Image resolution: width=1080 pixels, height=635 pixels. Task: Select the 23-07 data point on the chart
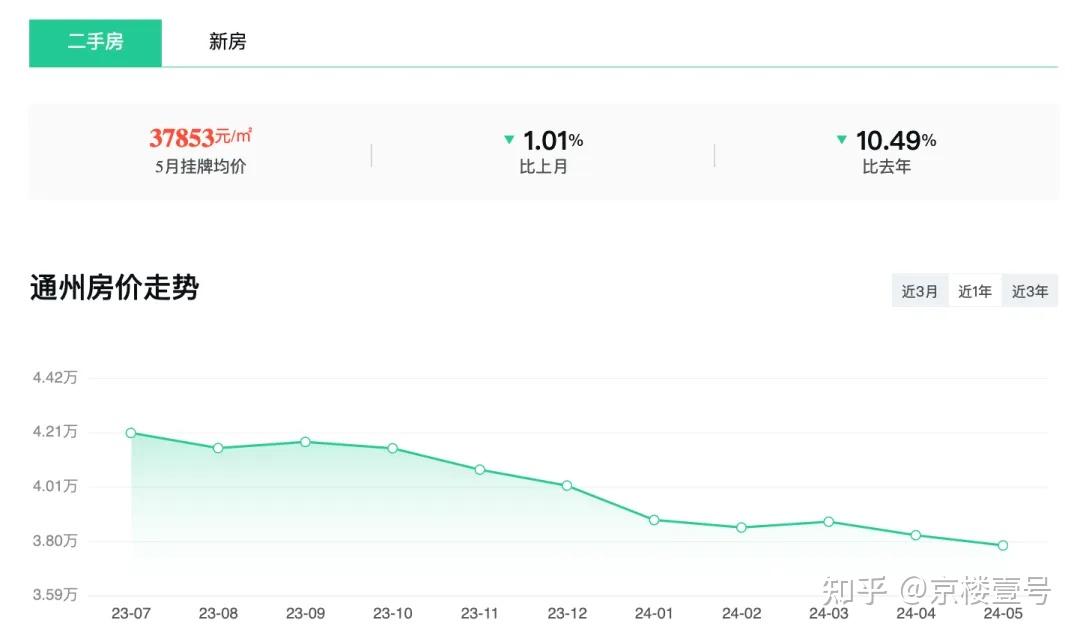click(130, 432)
